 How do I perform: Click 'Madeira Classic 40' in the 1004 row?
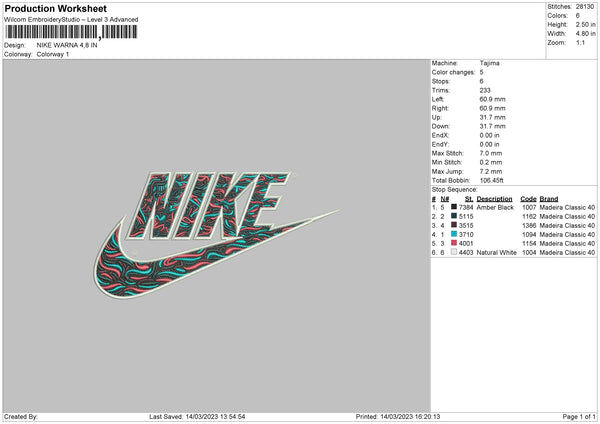[x=567, y=253]
